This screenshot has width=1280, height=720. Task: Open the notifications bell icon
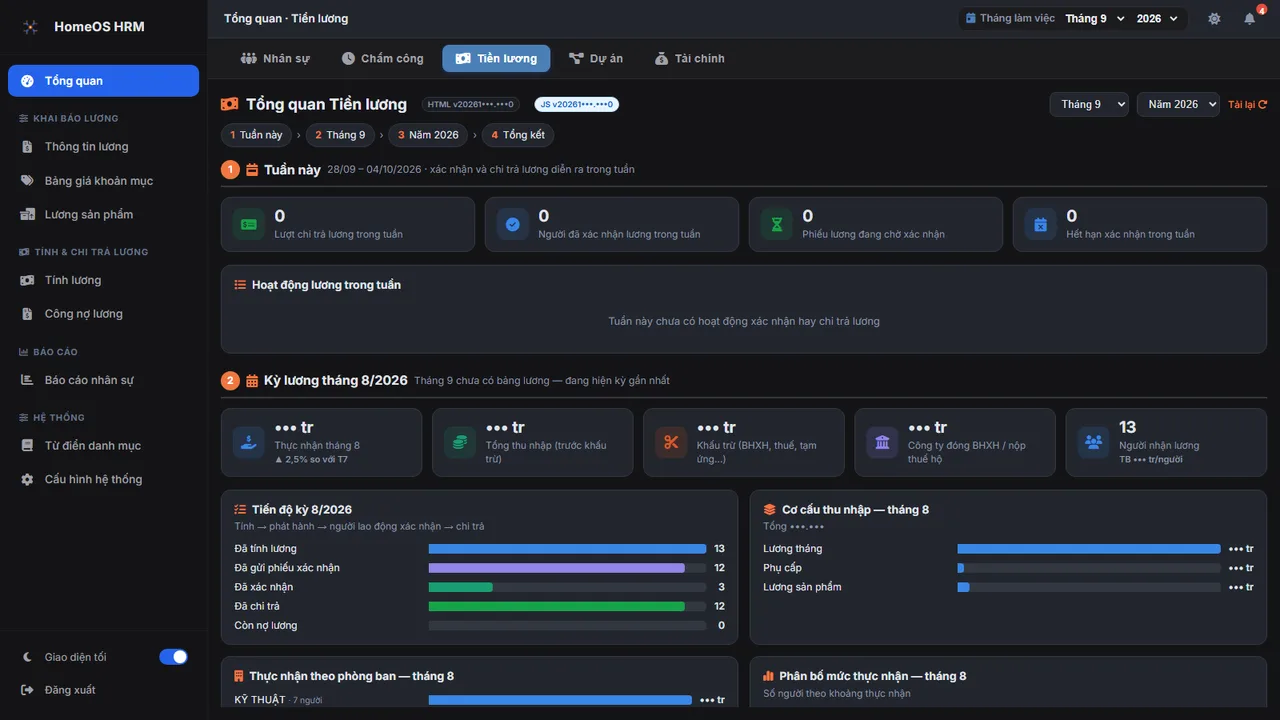[x=1249, y=19]
